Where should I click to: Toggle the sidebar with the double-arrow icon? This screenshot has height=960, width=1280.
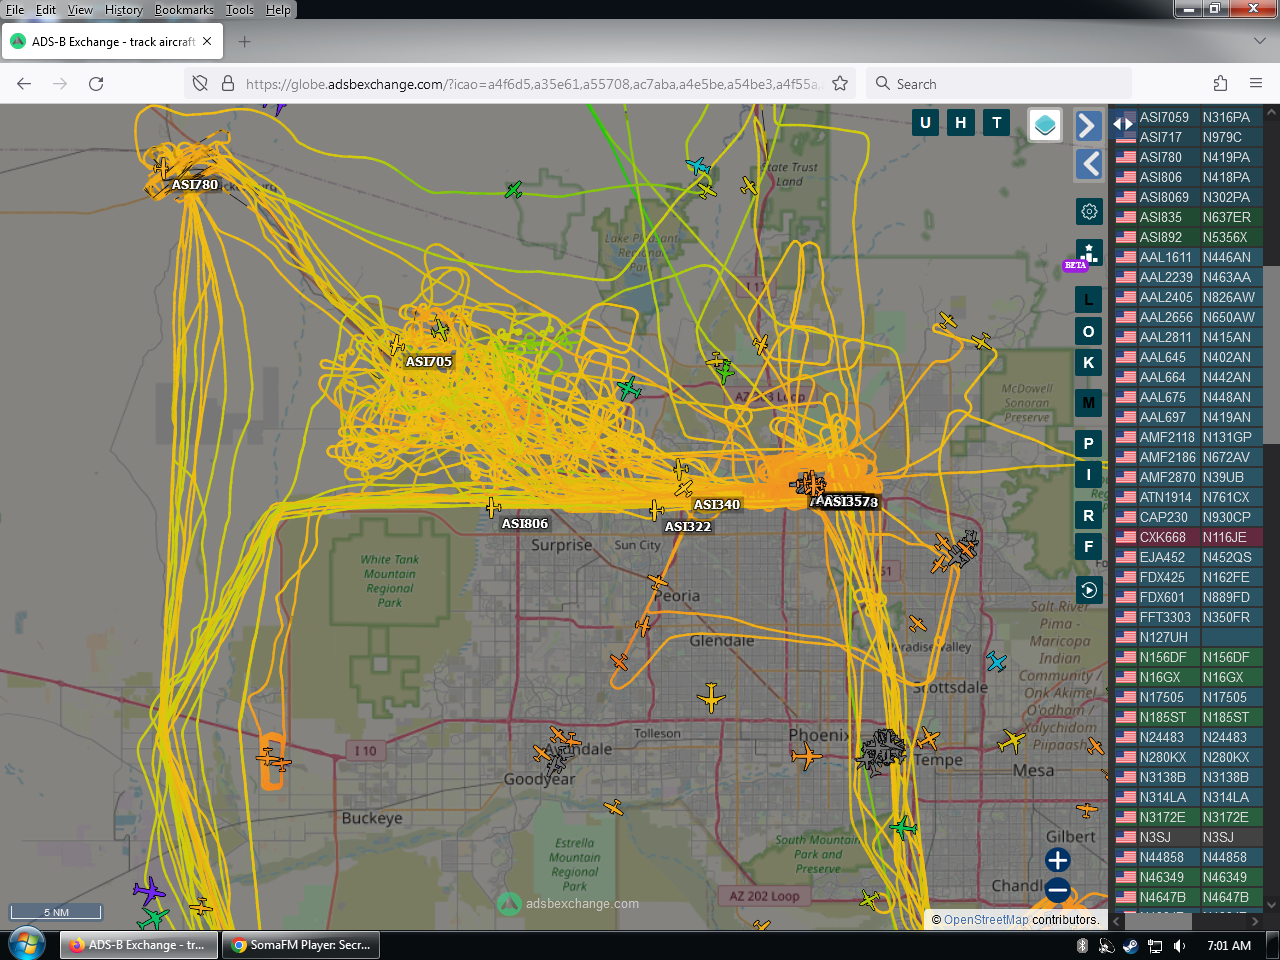[x=1123, y=124]
